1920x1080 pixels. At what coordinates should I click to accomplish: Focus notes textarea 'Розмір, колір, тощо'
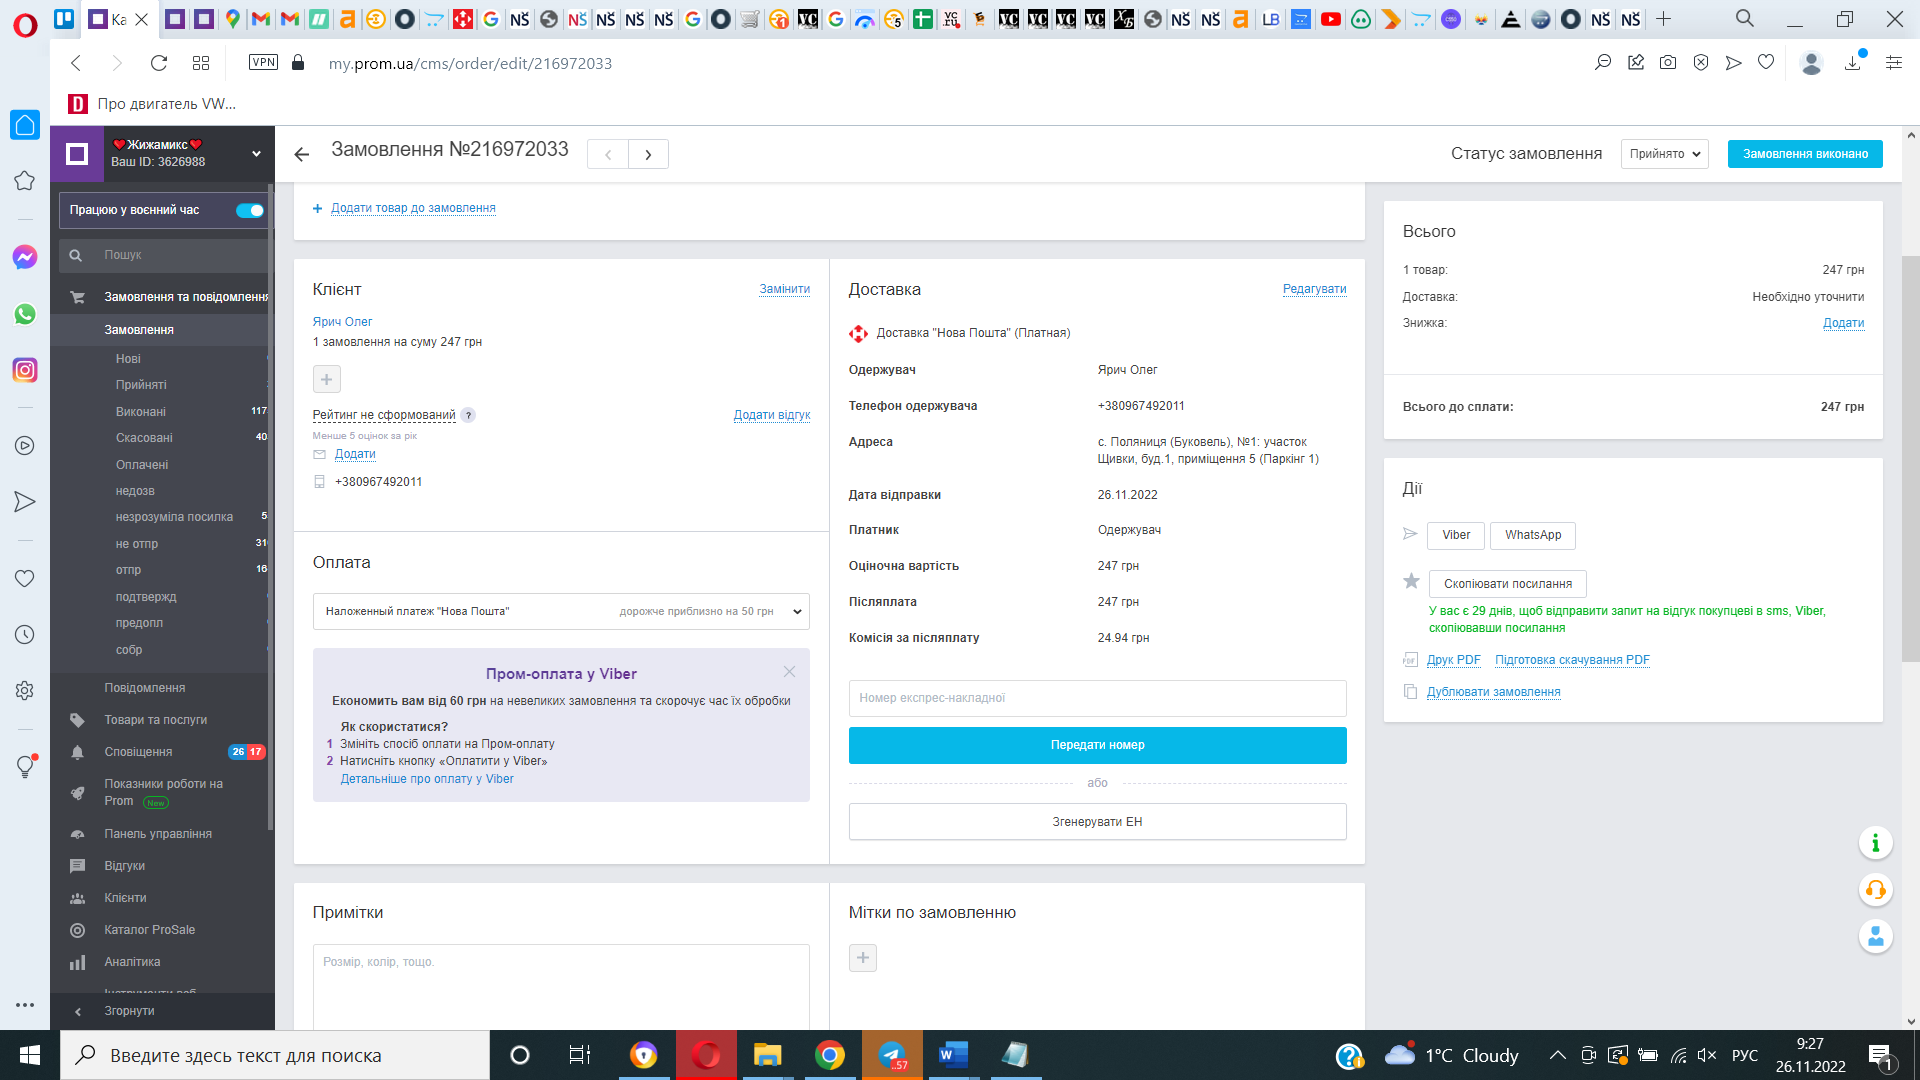point(561,987)
